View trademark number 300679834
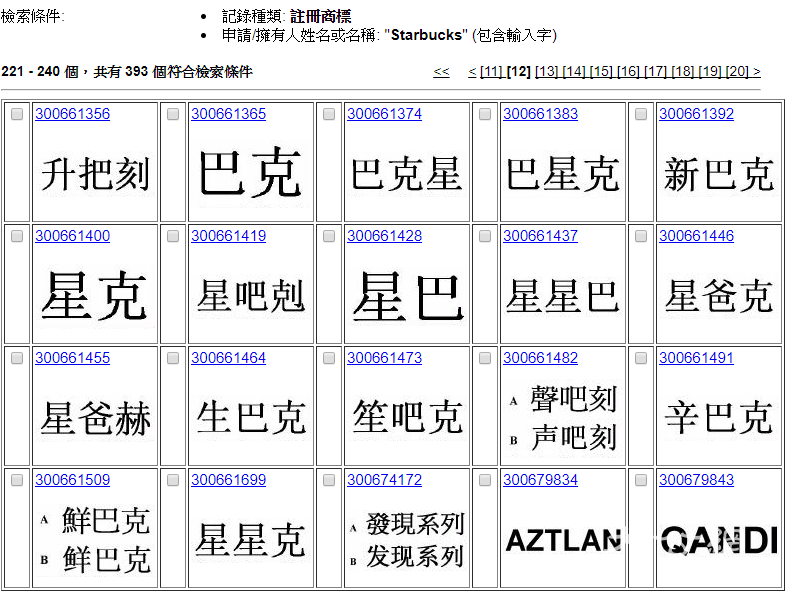 click(540, 480)
